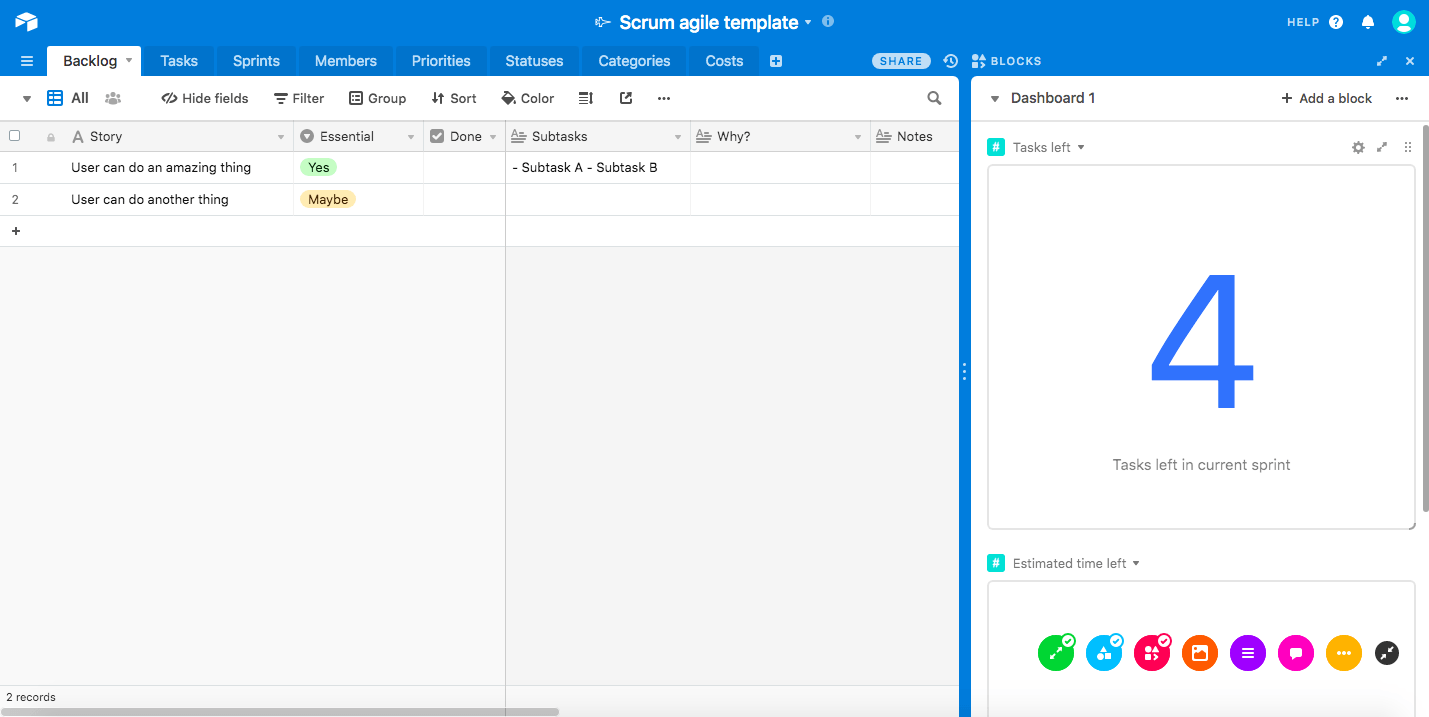
Task: Click the horizontal scrollbar at grid bottom
Action: pyautogui.click(x=280, y=712)
